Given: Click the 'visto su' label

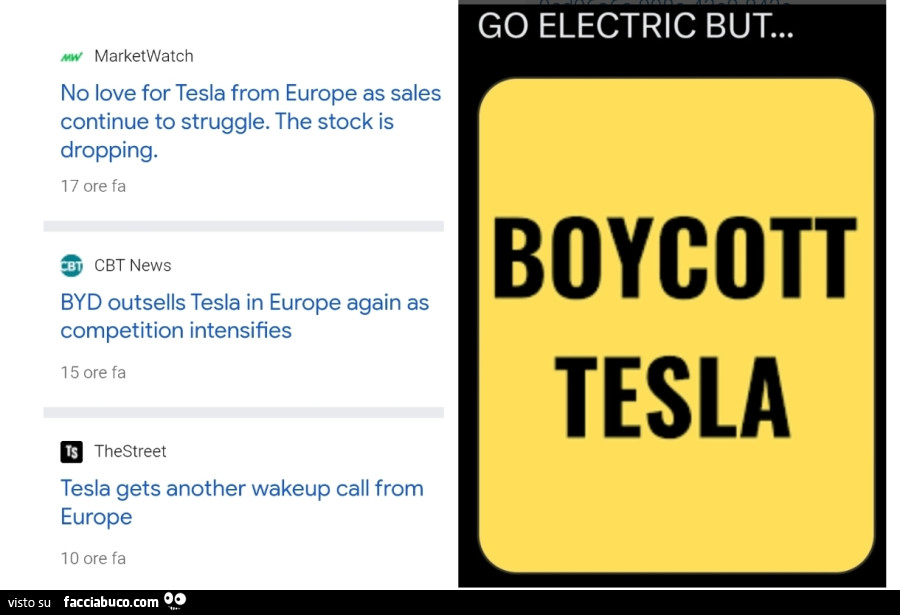Looking at the screenshot, I should coord(30,602).
